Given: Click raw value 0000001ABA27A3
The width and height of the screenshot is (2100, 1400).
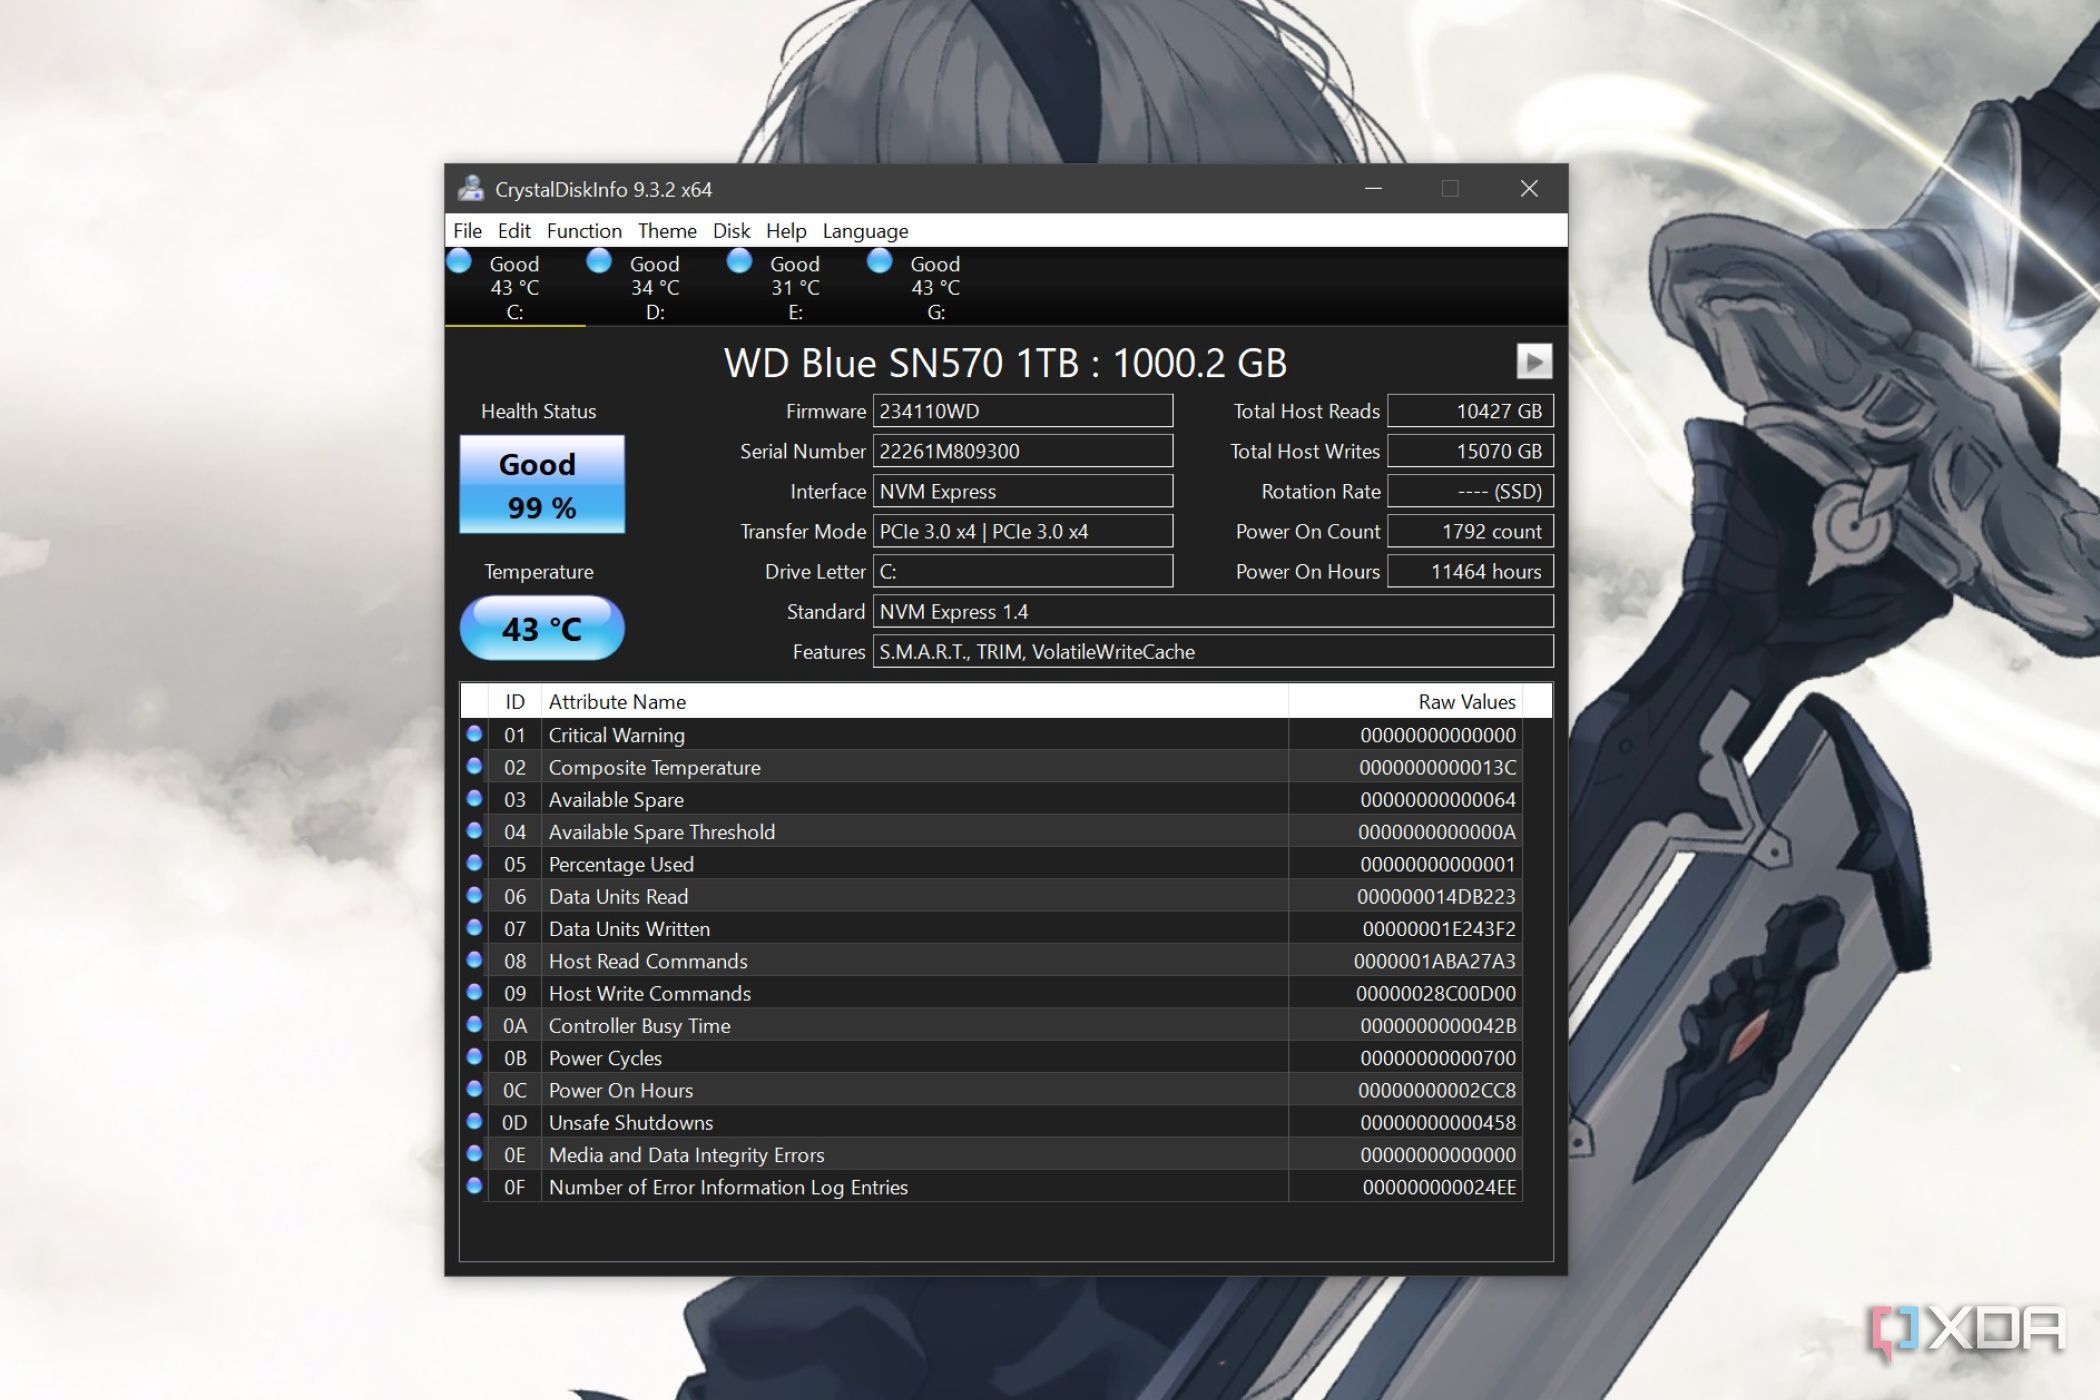Looking at the screenshot, I should [1434, 961].
